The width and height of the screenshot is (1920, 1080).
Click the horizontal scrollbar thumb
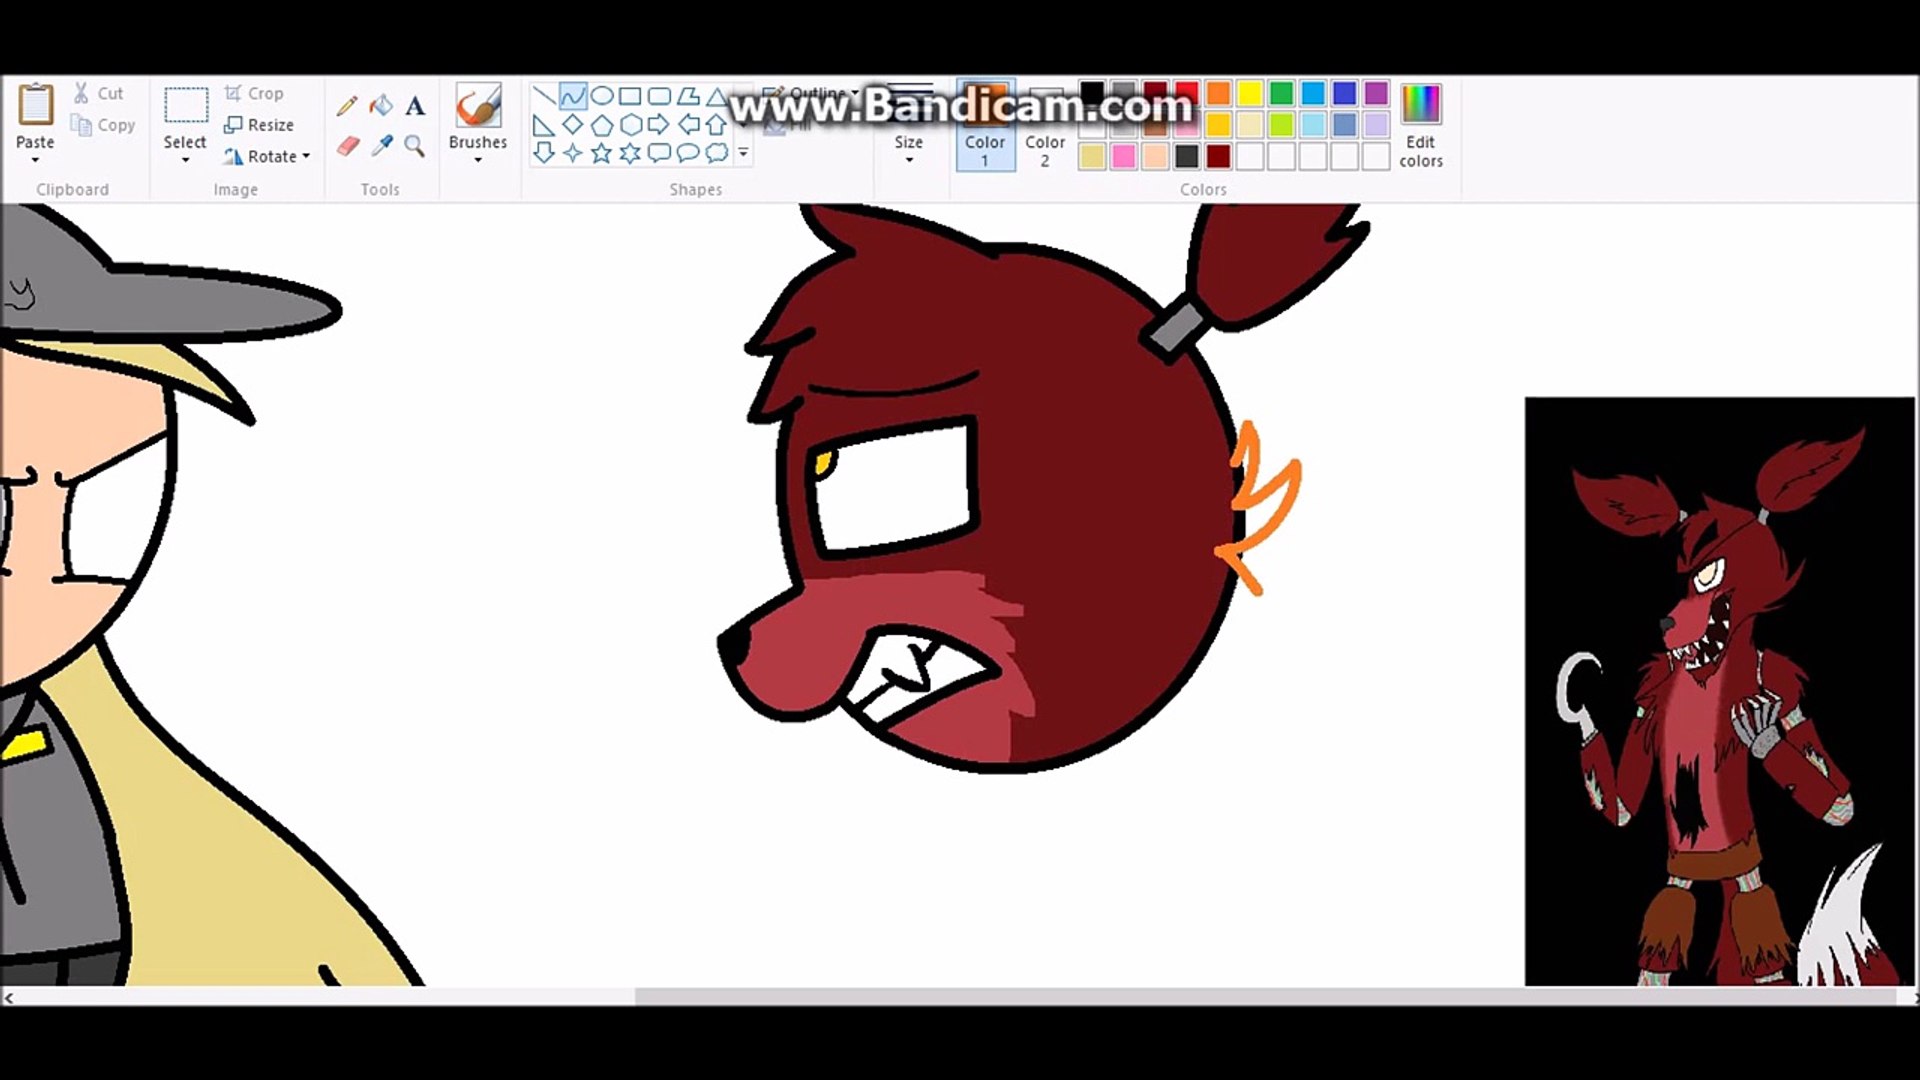[1266, 997]
